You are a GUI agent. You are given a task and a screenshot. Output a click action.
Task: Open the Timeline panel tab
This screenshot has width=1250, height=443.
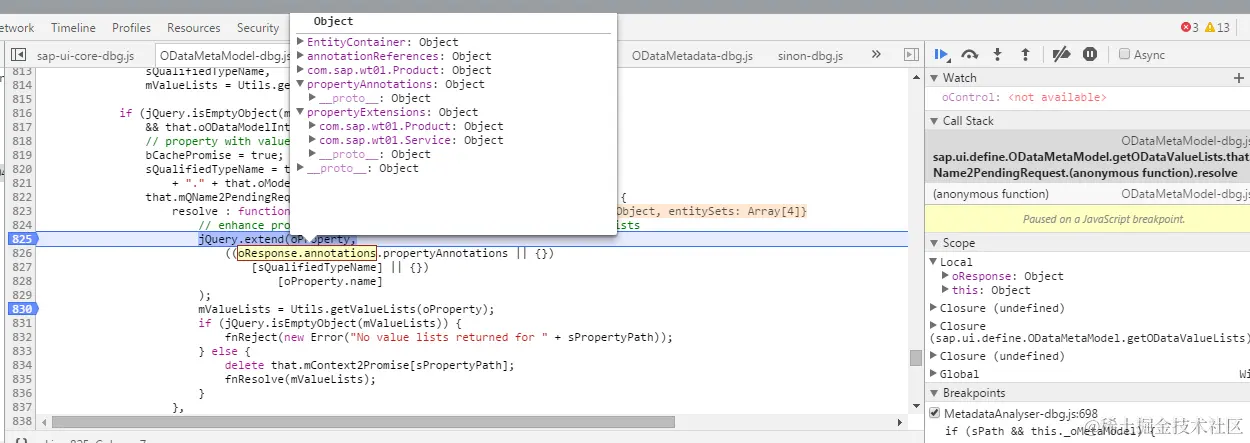point(73,28)
